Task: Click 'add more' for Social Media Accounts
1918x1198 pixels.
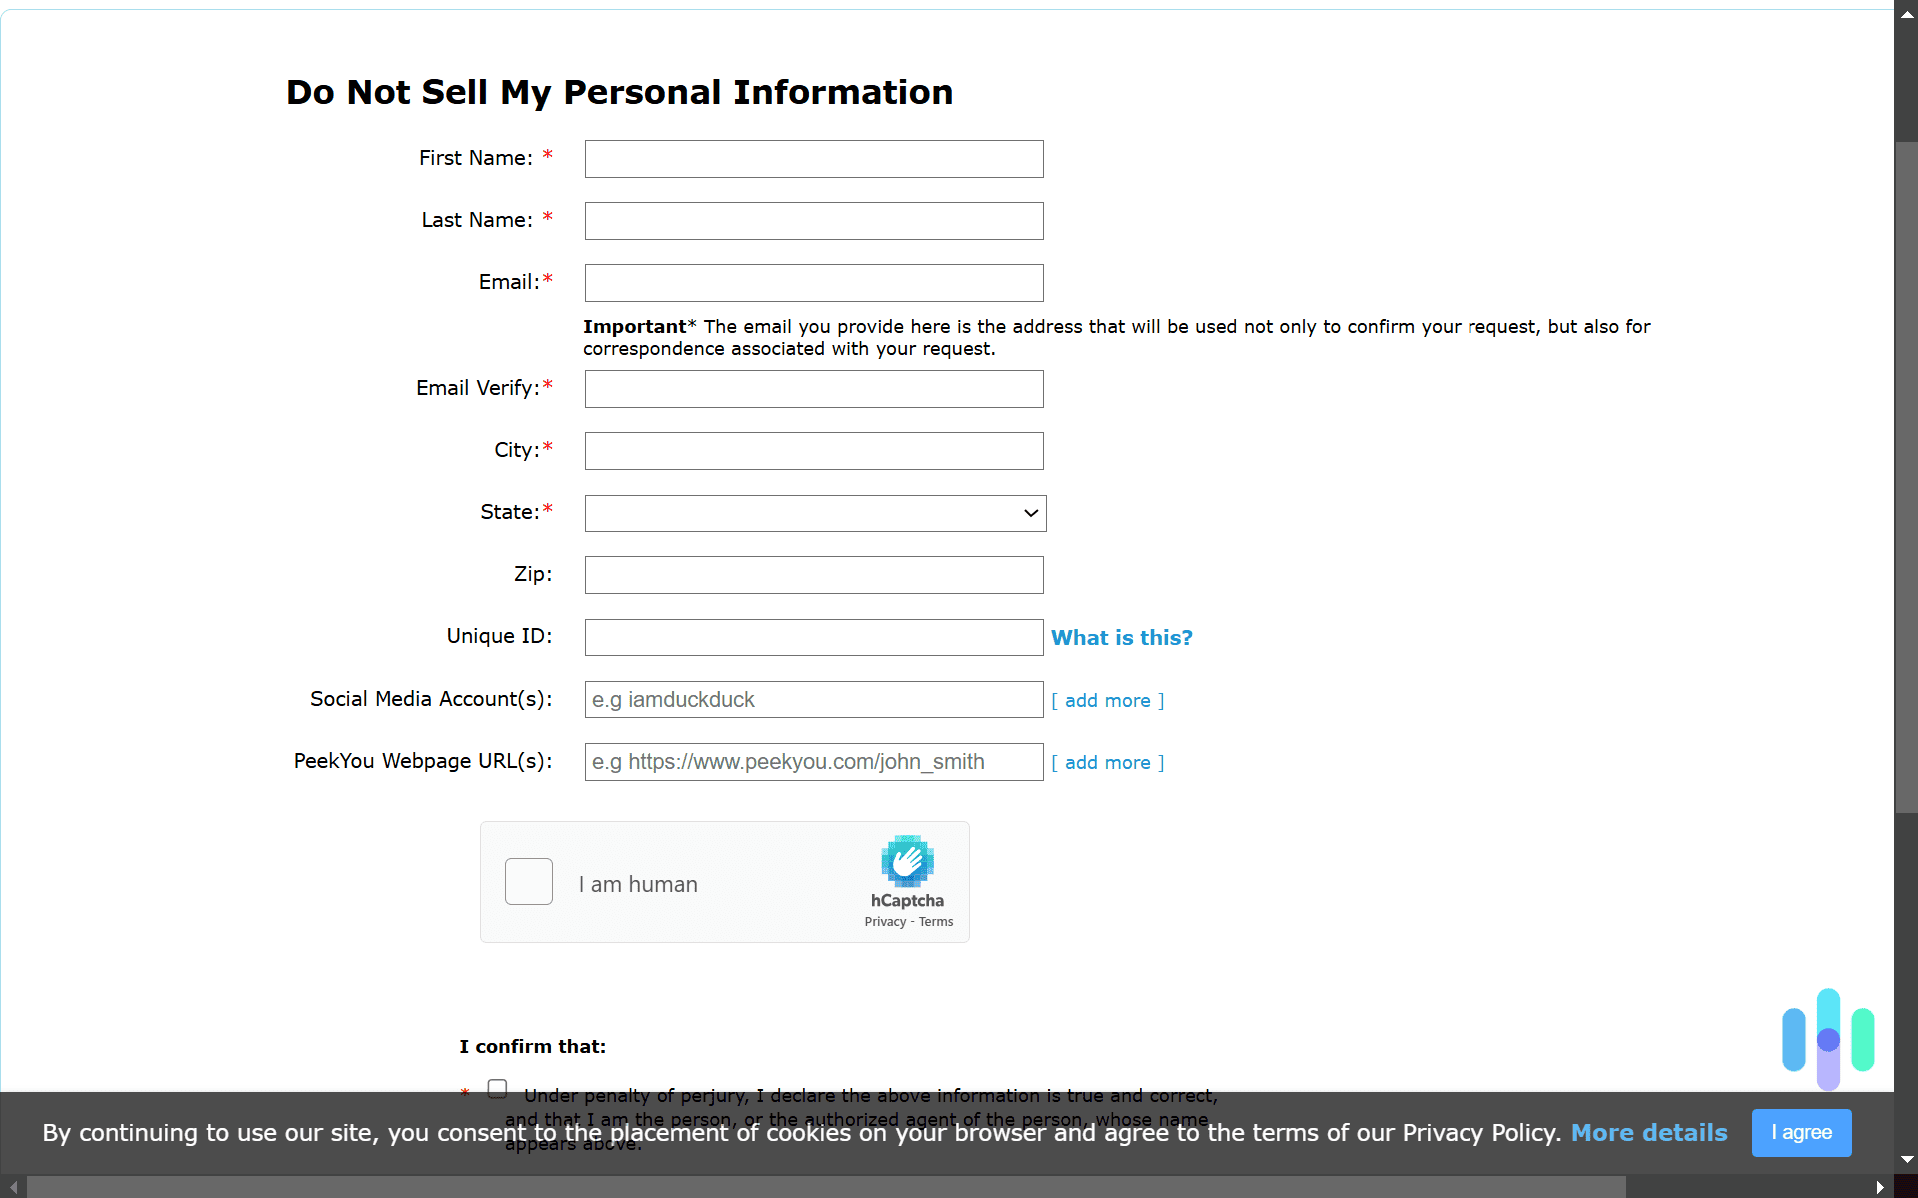Action: click(1108, 700)
